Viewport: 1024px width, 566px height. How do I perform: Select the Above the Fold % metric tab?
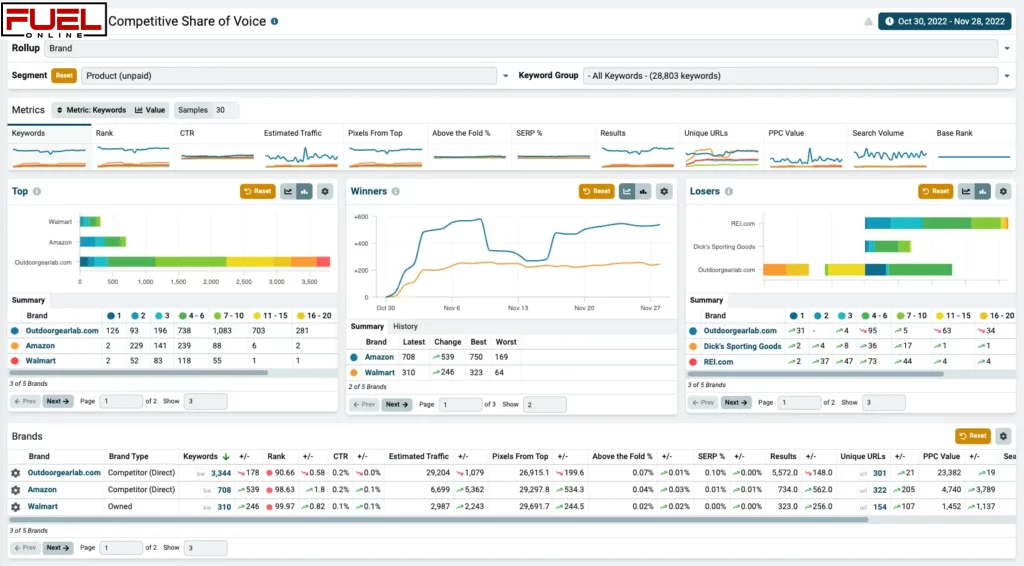click(x=470, y=147)
